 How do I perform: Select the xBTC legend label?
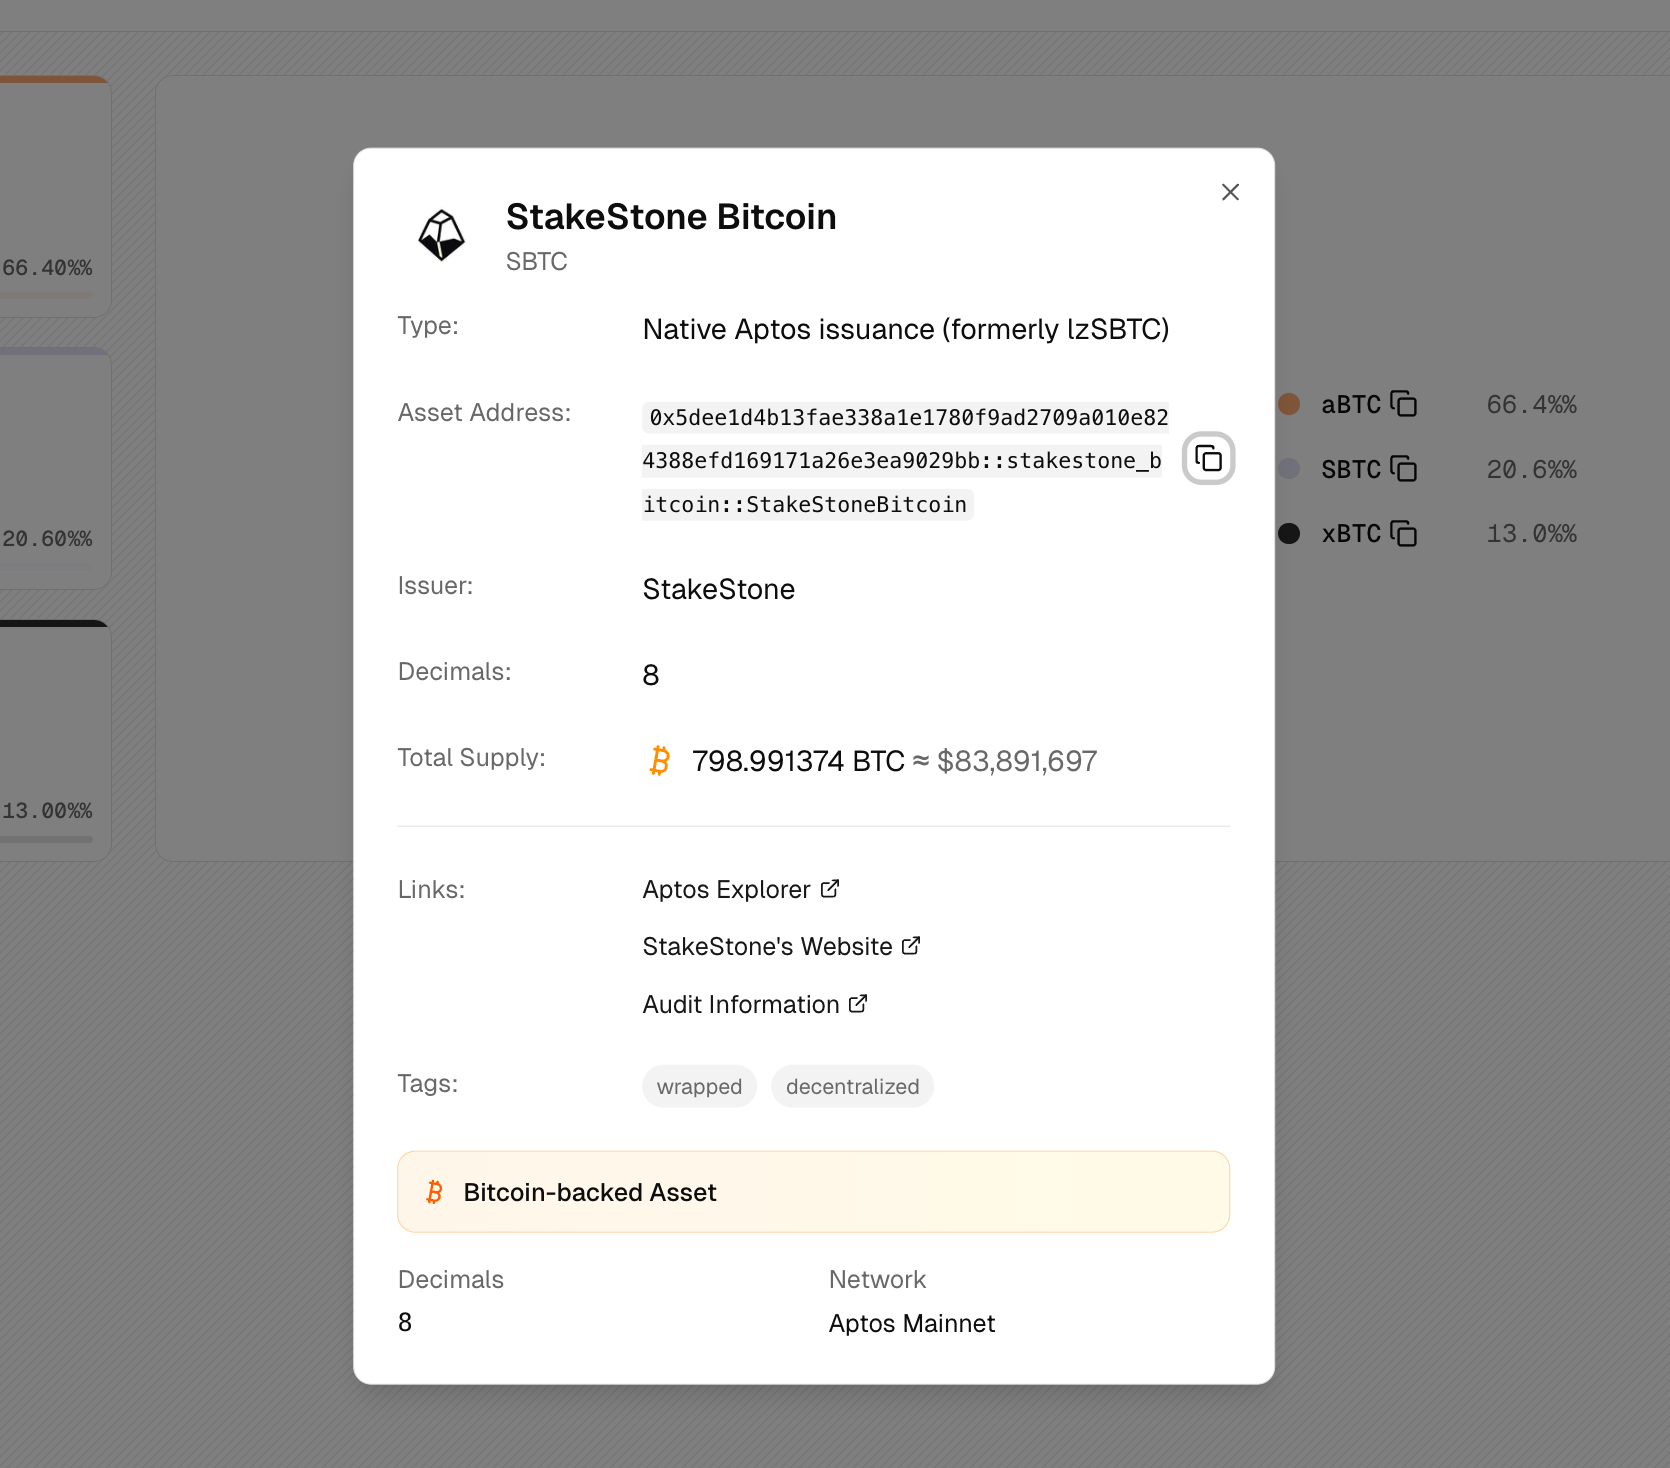point(1351,533)
